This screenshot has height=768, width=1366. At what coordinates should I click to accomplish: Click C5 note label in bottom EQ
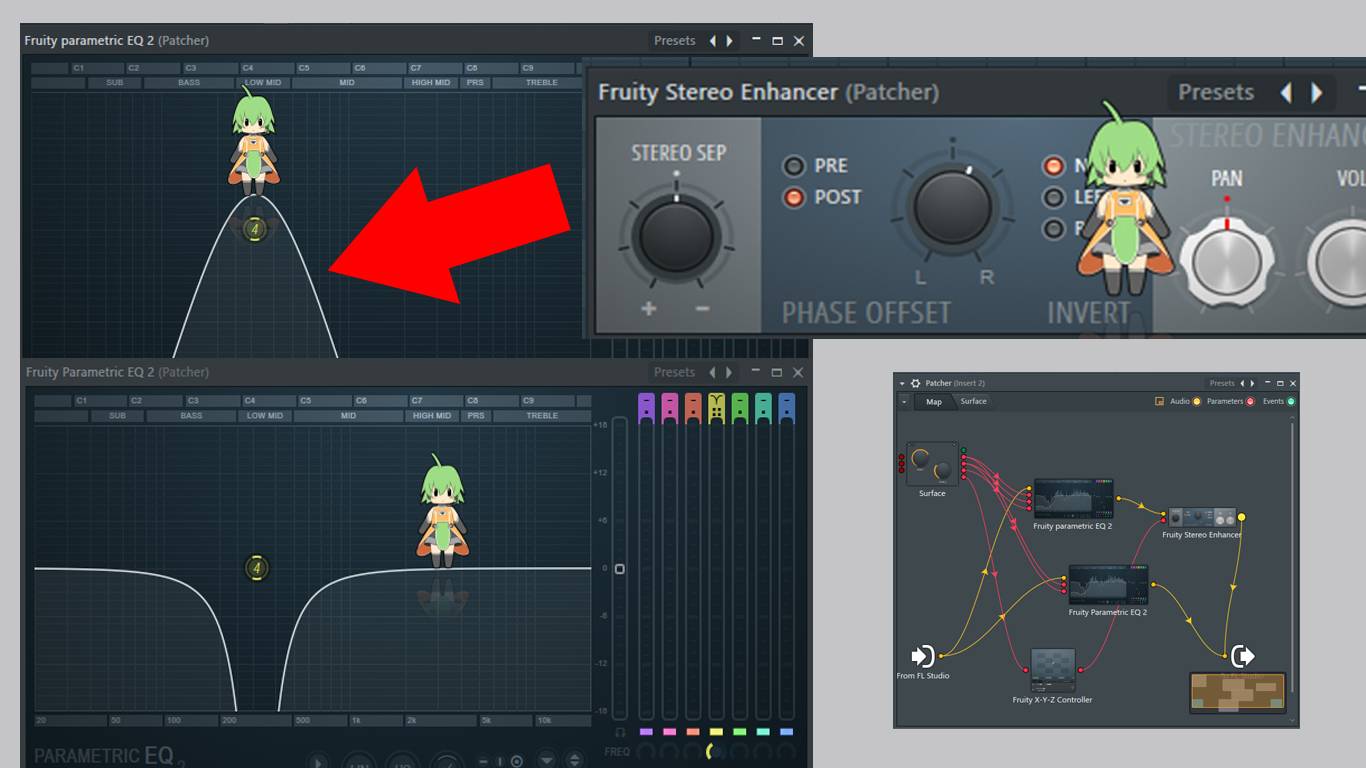pos(306,400)
